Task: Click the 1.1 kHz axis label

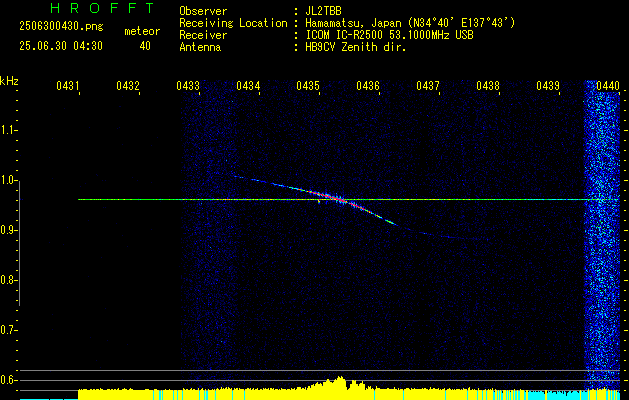Action: coord(8,130)
